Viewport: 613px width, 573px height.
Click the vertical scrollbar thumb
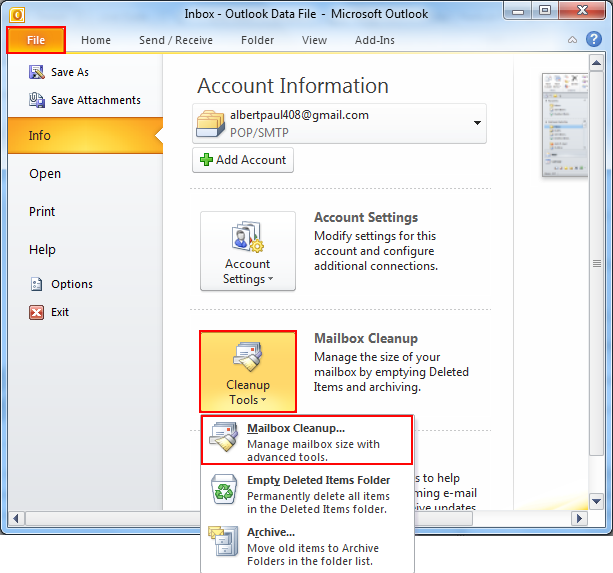coord(597,263)
